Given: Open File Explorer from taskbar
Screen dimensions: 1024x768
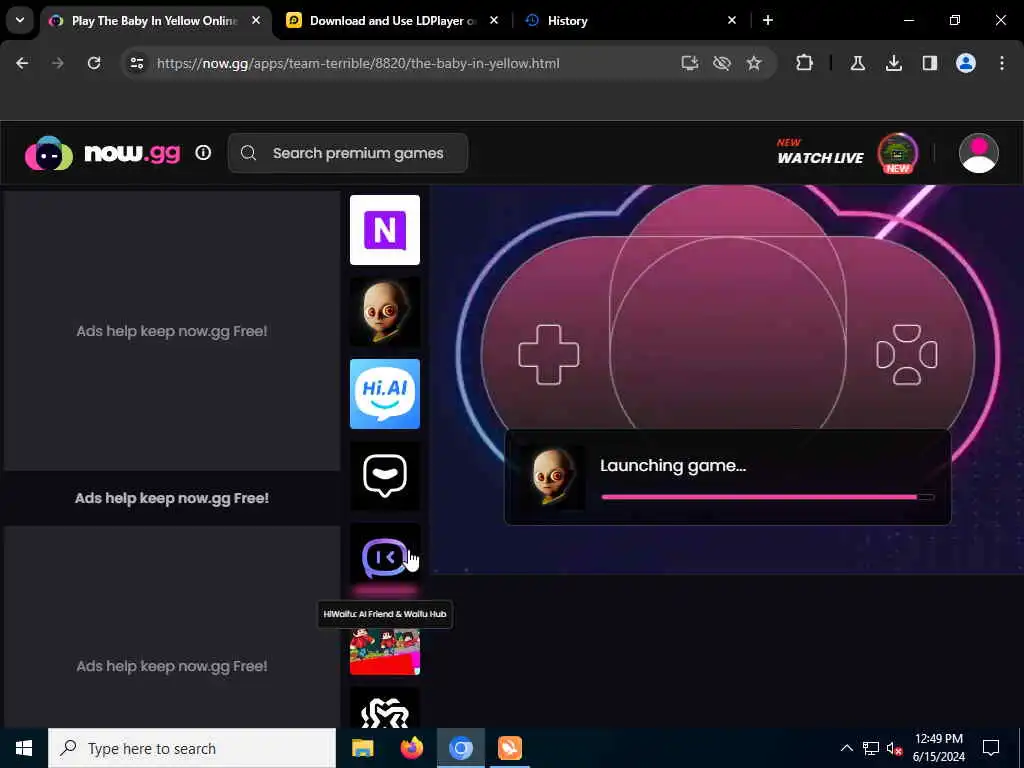Looking at the screenshot, I should point(362,748).
